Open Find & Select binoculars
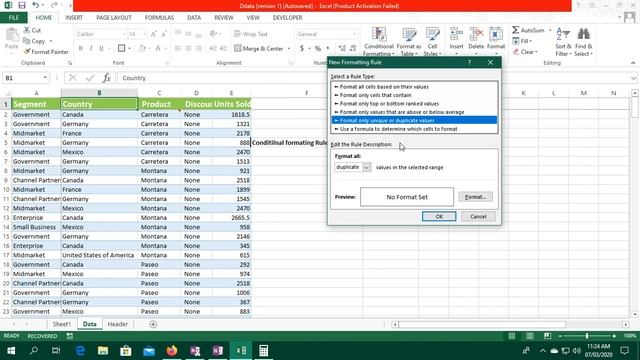The height and width of the screenshot is (360, 640). [584, 42]
